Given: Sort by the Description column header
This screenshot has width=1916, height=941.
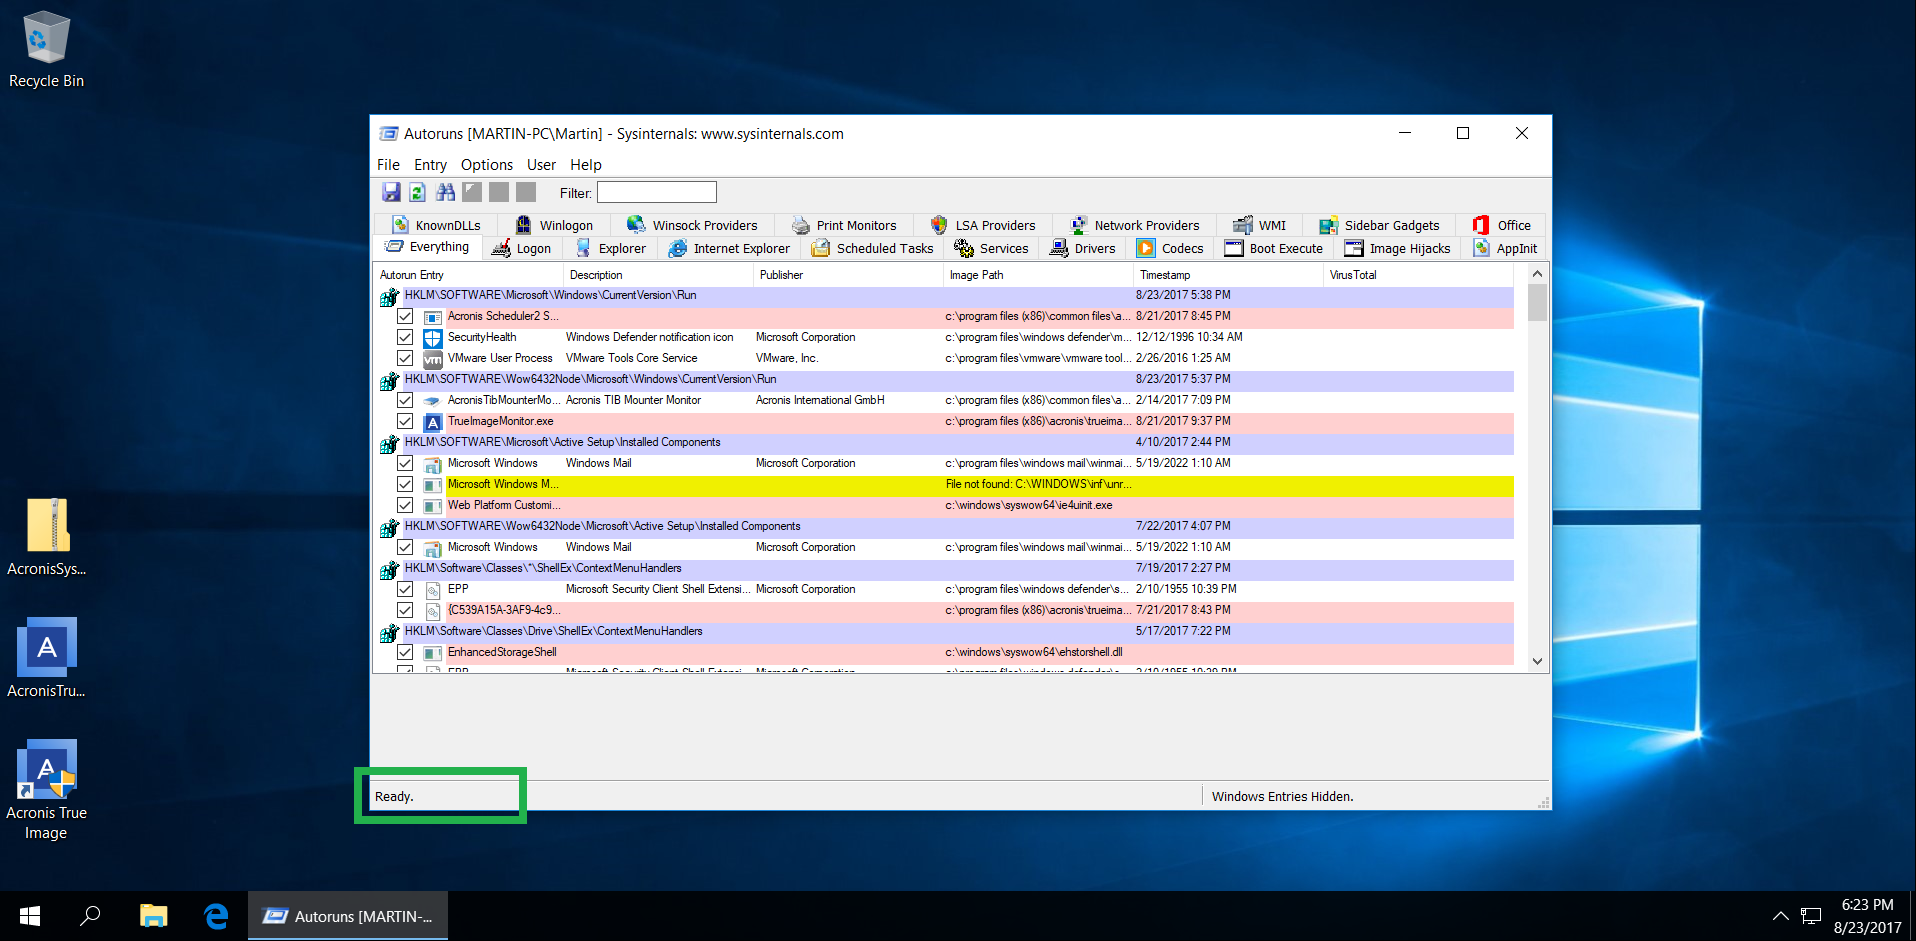Looking at the screenshot, I should point(658,275).
